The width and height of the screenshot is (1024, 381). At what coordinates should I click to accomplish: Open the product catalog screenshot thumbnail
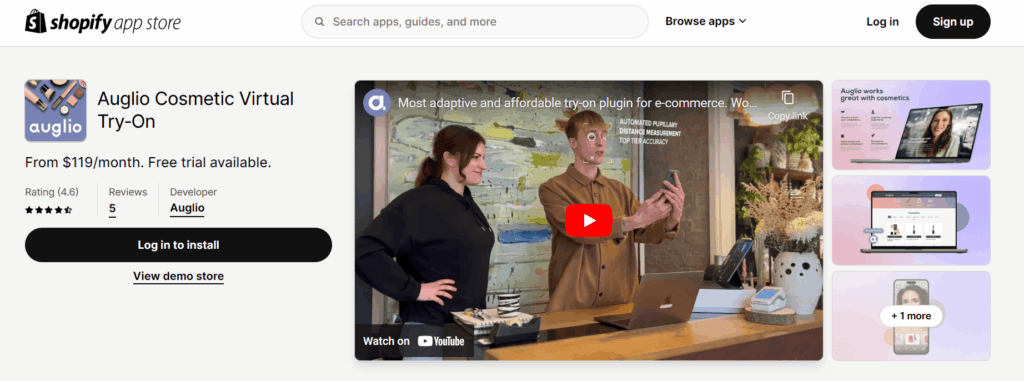(x=911, y=220)
